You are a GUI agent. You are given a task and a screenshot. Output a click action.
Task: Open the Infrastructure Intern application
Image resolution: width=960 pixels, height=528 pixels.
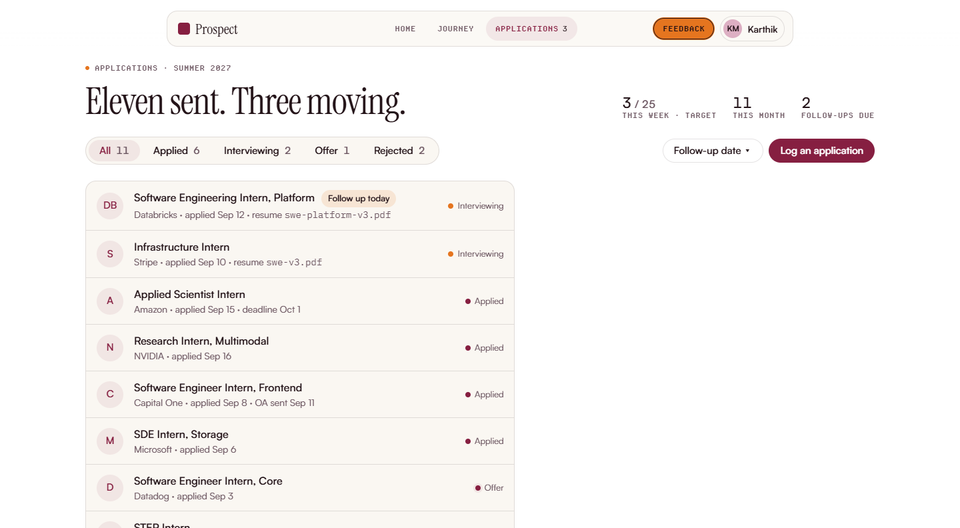coord(300,254)
